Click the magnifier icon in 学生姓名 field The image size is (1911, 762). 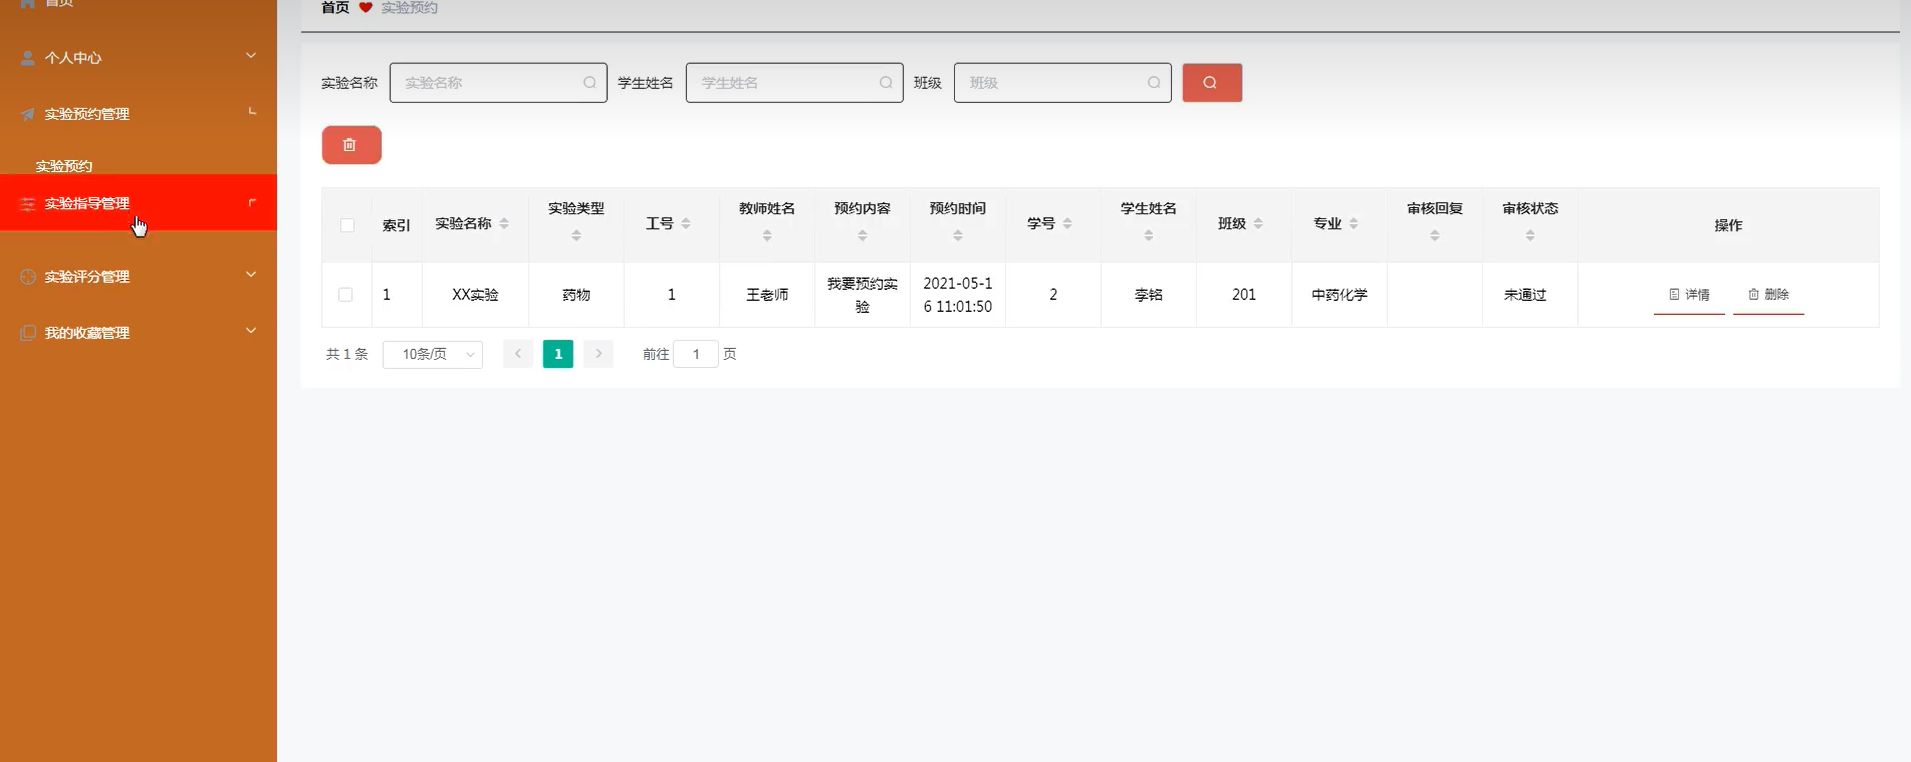coord(886,83)
